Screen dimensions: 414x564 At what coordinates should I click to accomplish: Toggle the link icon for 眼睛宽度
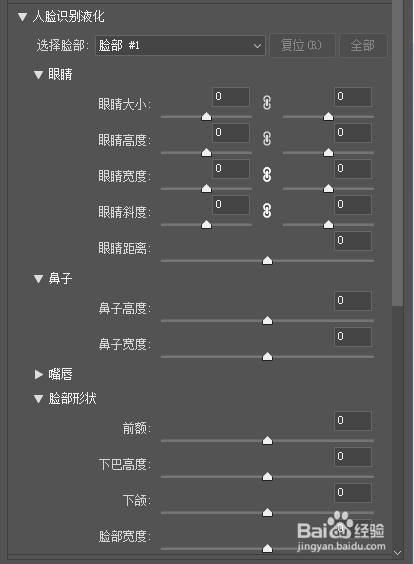coord(267,175)
